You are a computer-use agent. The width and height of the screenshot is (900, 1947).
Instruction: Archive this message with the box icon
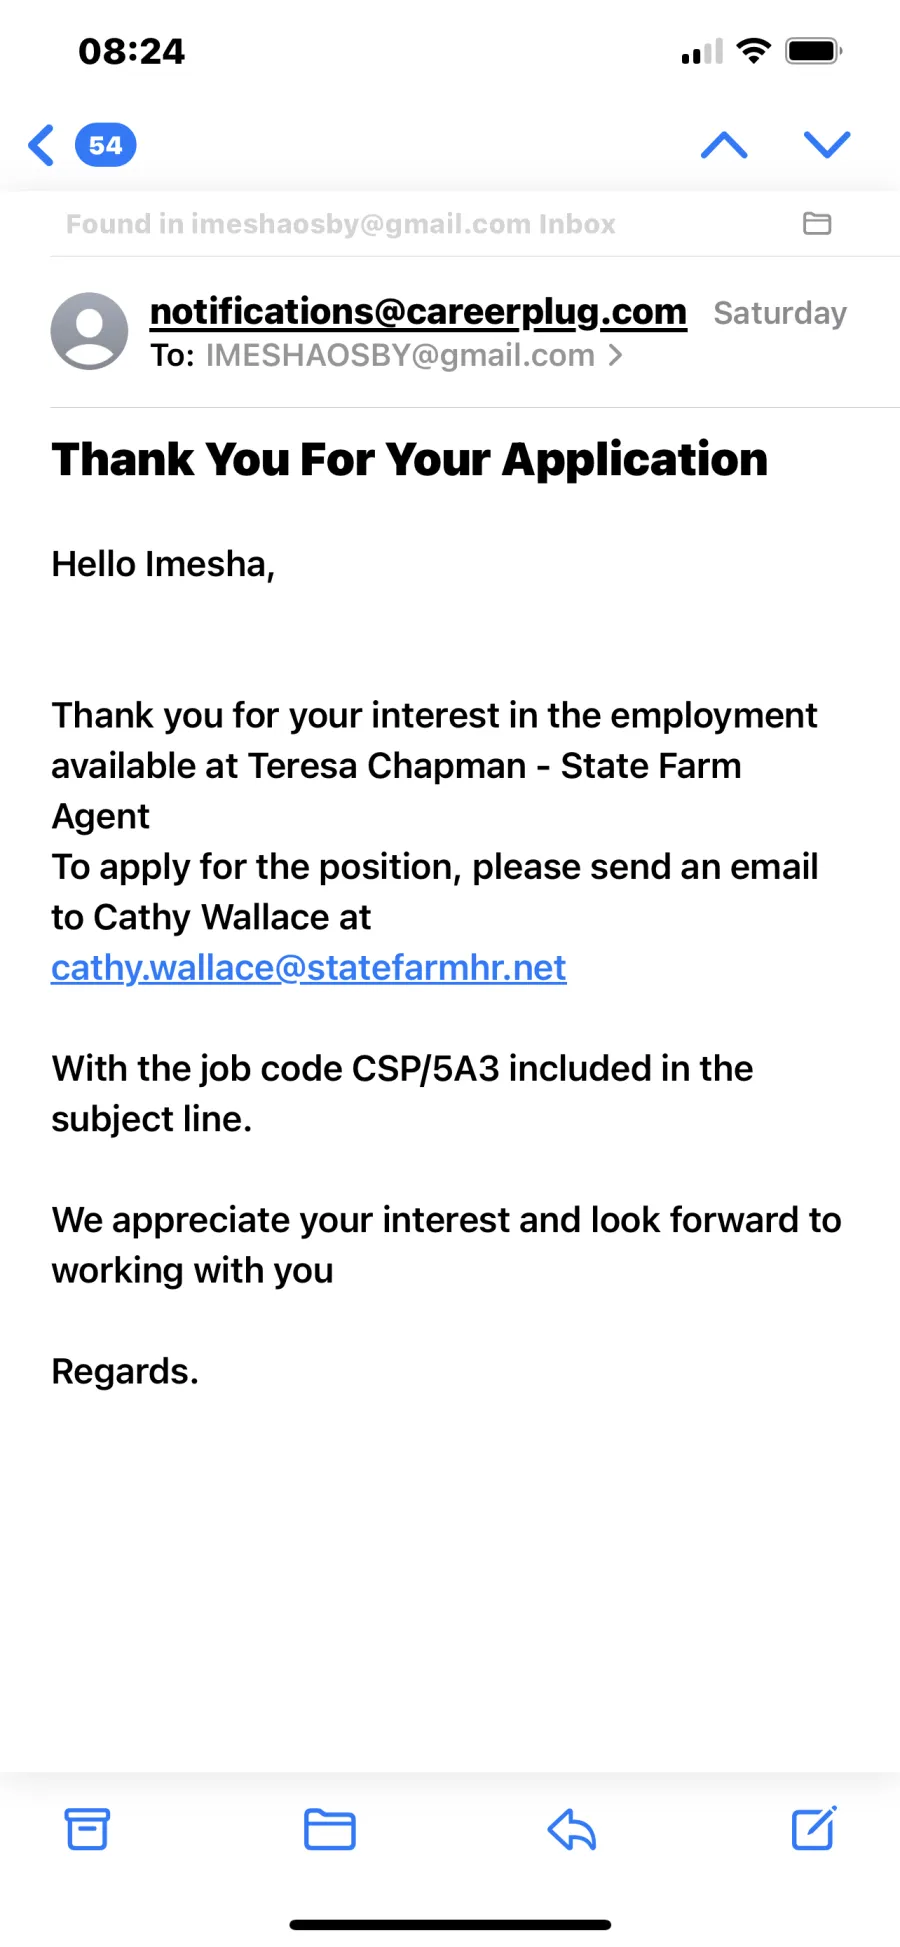tap(87, 1829)
